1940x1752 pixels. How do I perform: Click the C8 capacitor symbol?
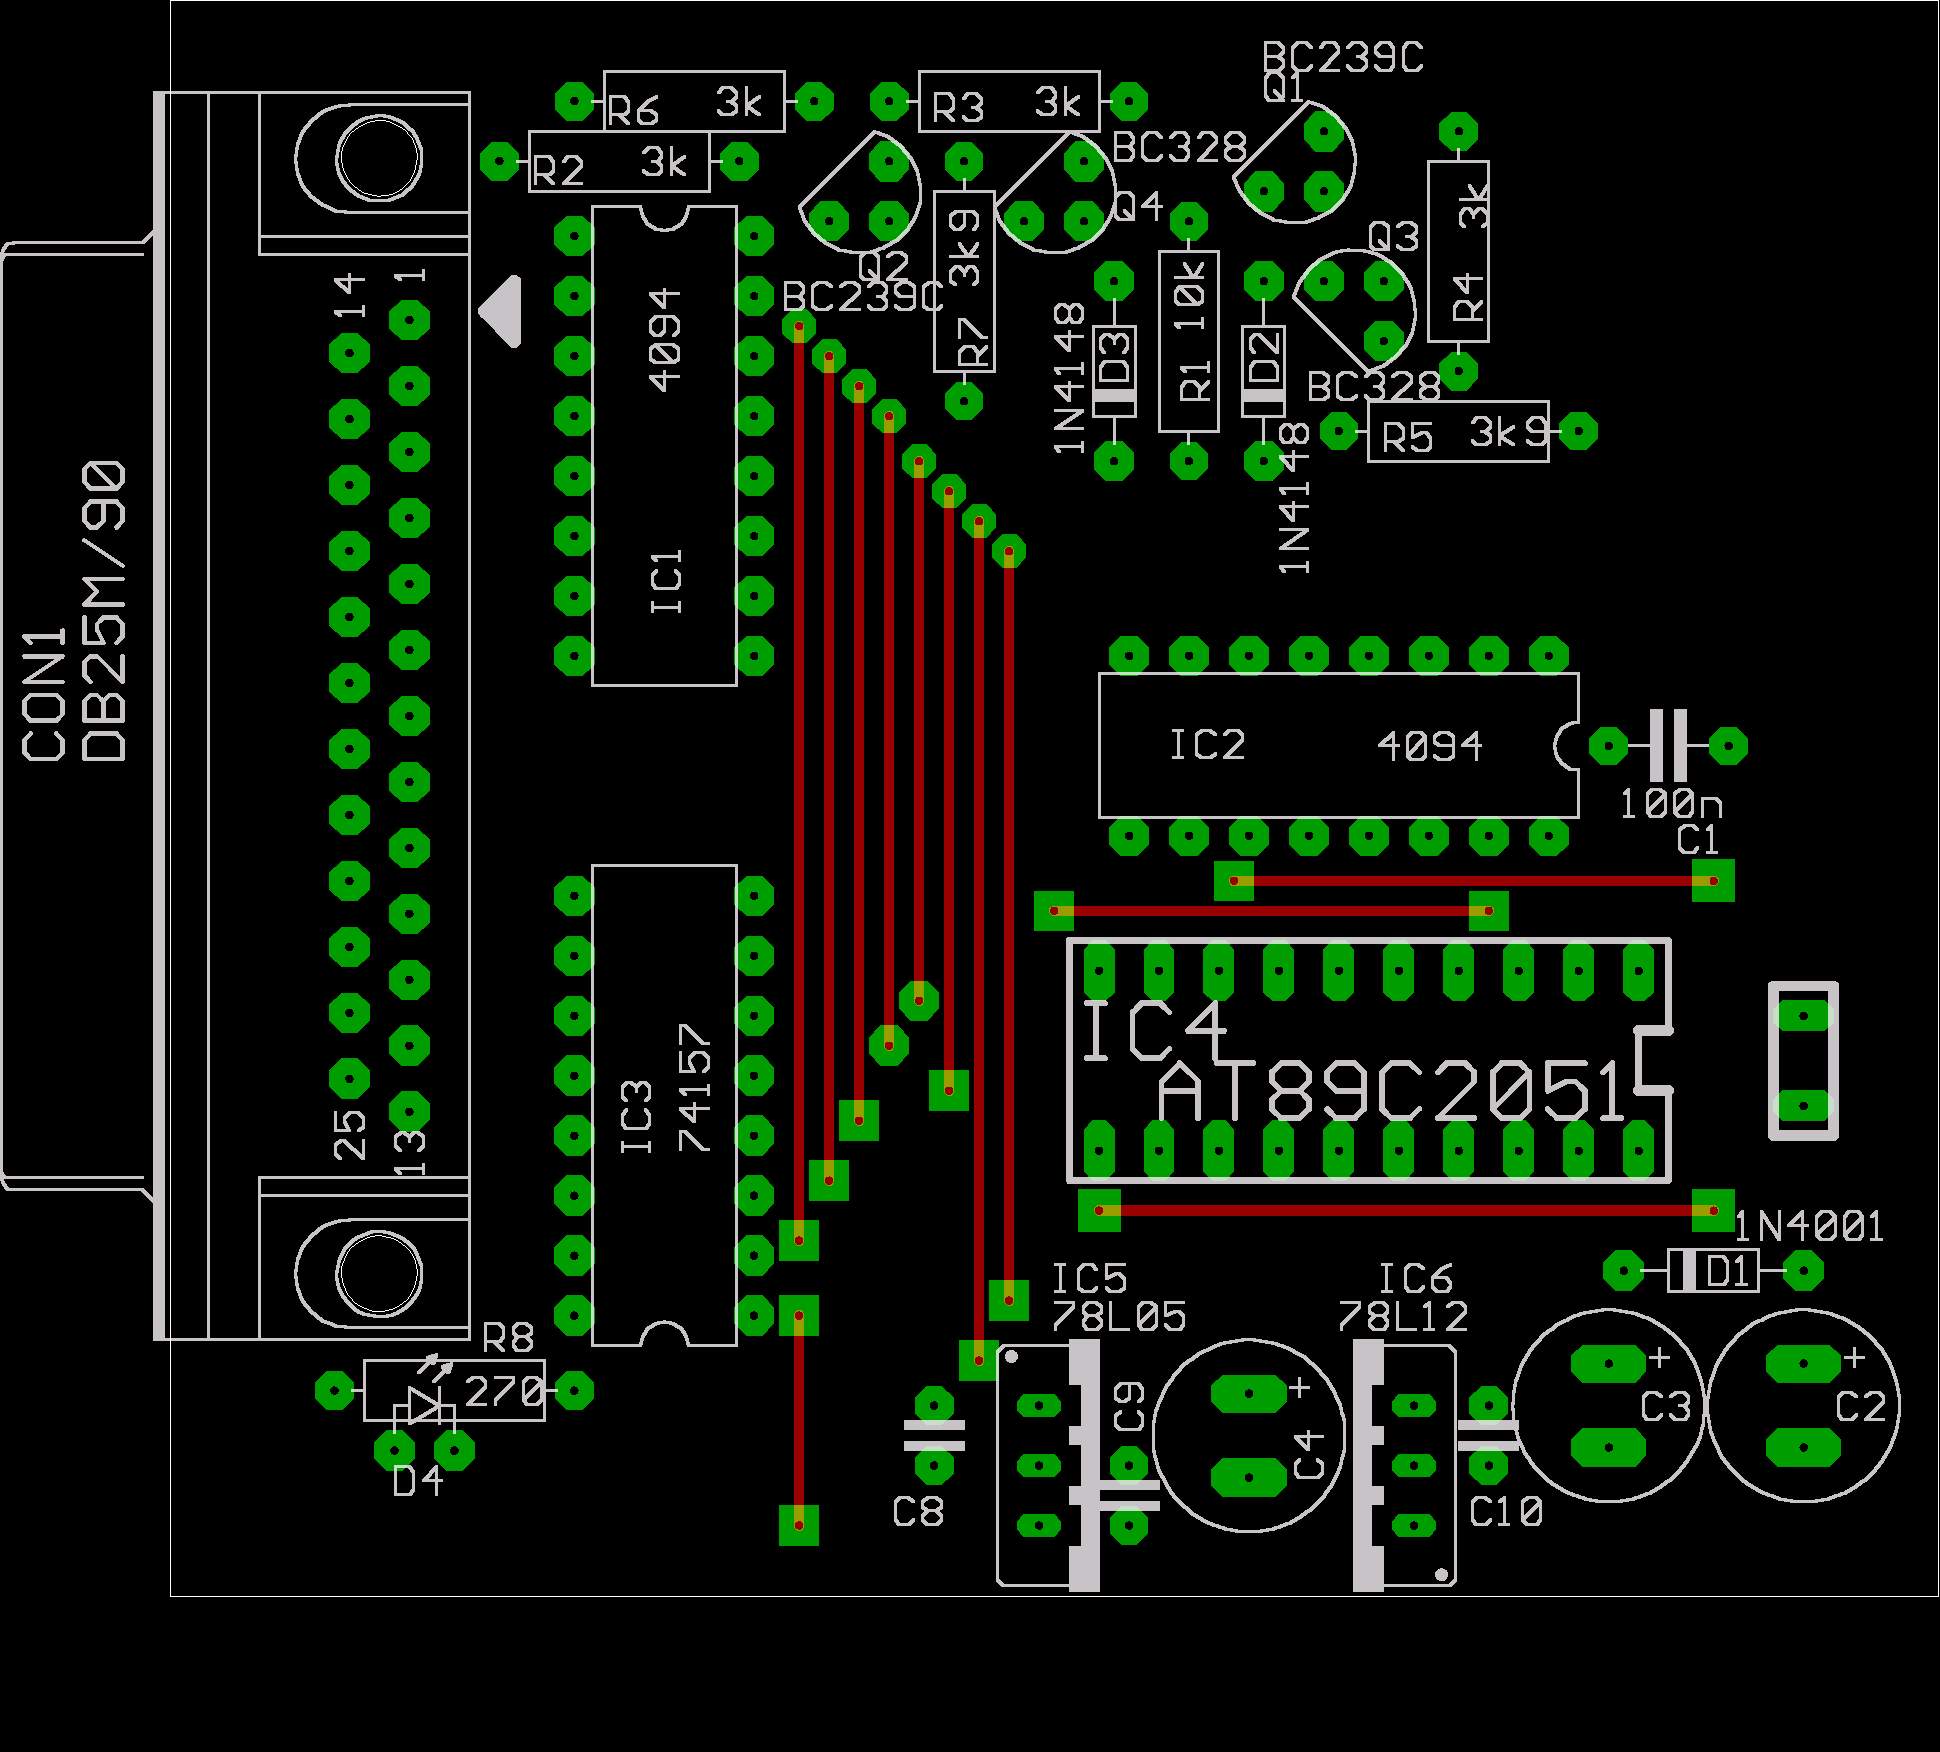point(934,1436)
